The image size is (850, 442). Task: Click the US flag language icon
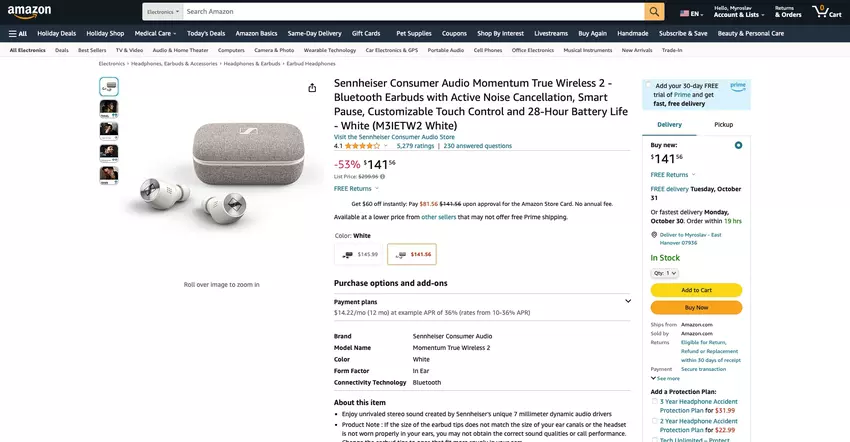687,14
